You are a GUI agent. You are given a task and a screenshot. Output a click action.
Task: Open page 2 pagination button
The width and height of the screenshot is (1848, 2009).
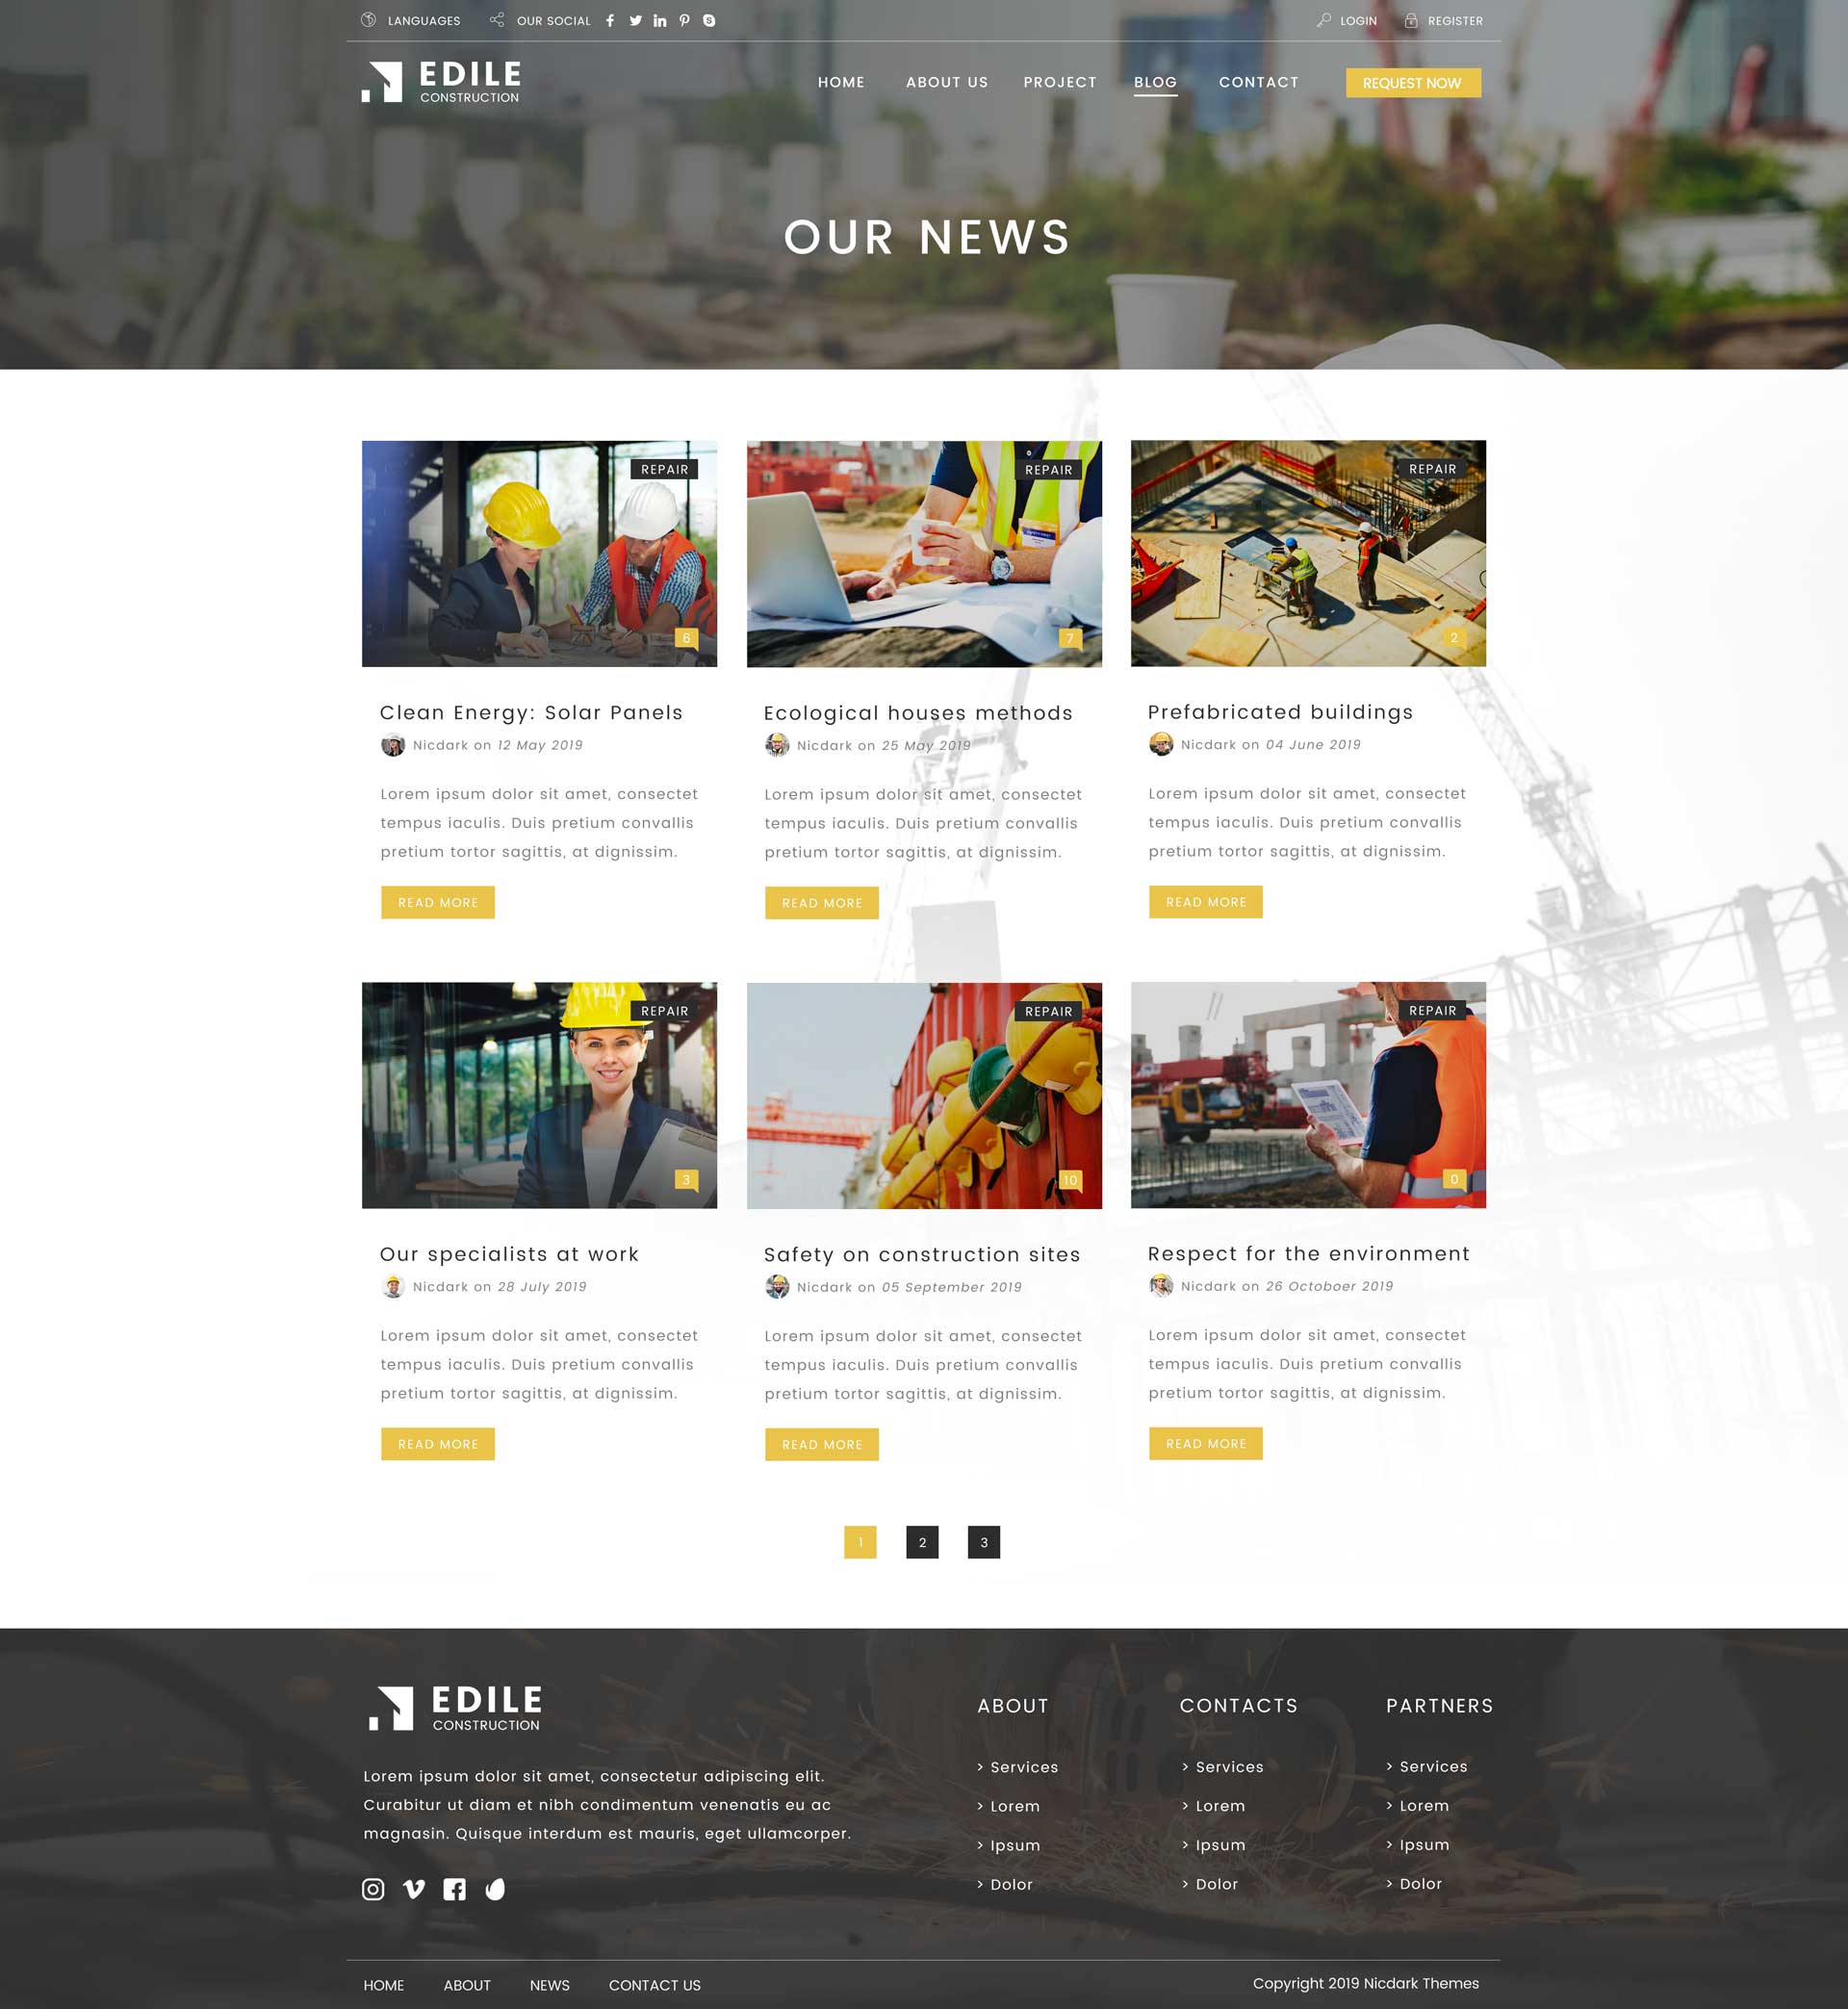924,1542
